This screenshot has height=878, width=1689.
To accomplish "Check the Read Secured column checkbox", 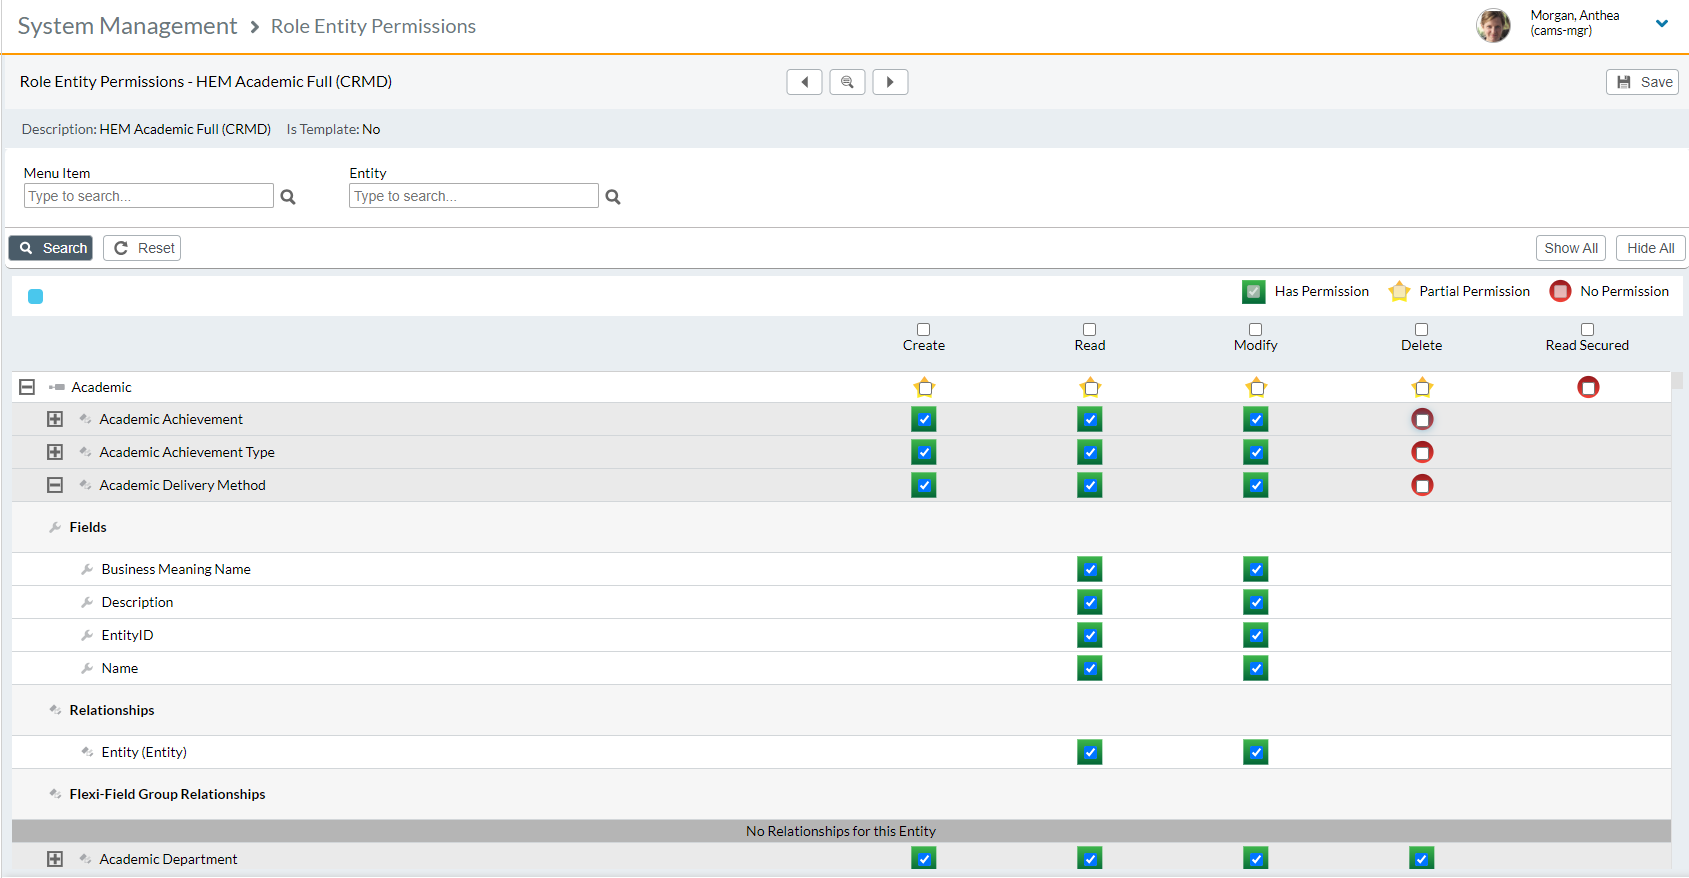I will (x=1587, y=329).
